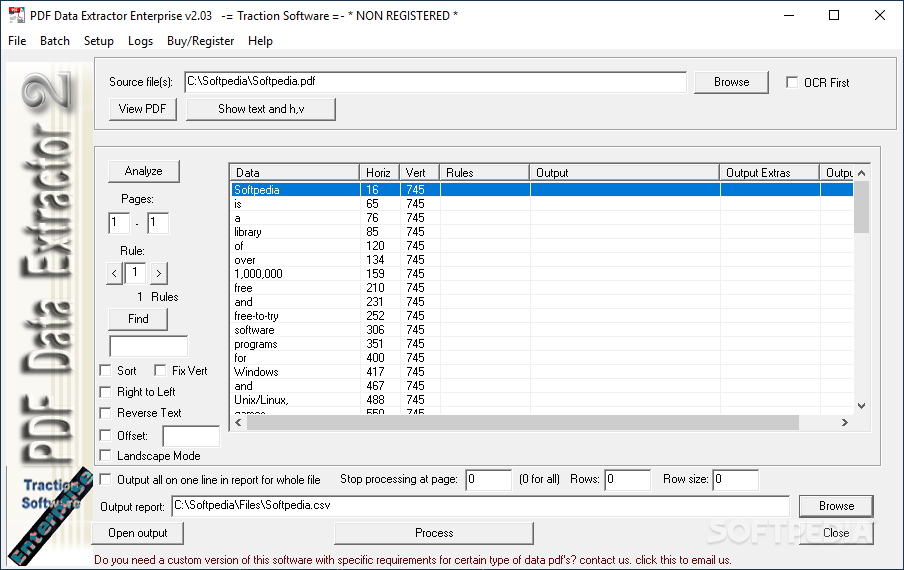
Task: Click the Source file(s) path field
Action: (435, 82)
